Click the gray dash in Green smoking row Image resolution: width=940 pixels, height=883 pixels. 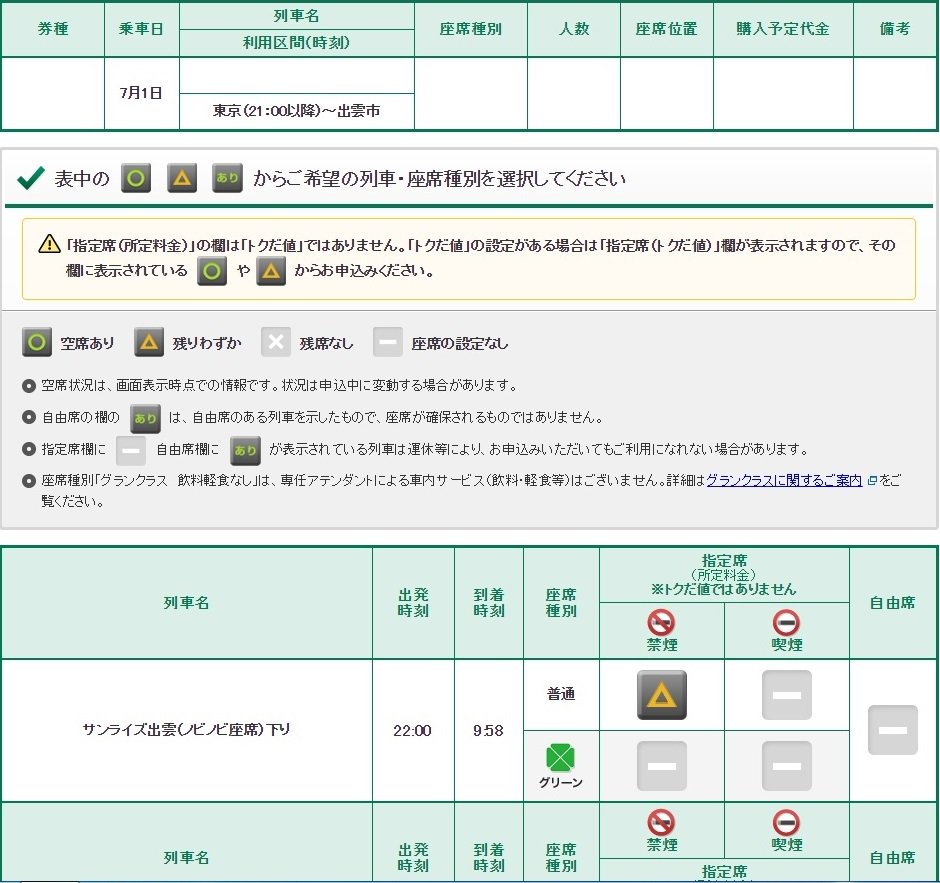click(x=787, y=766)
